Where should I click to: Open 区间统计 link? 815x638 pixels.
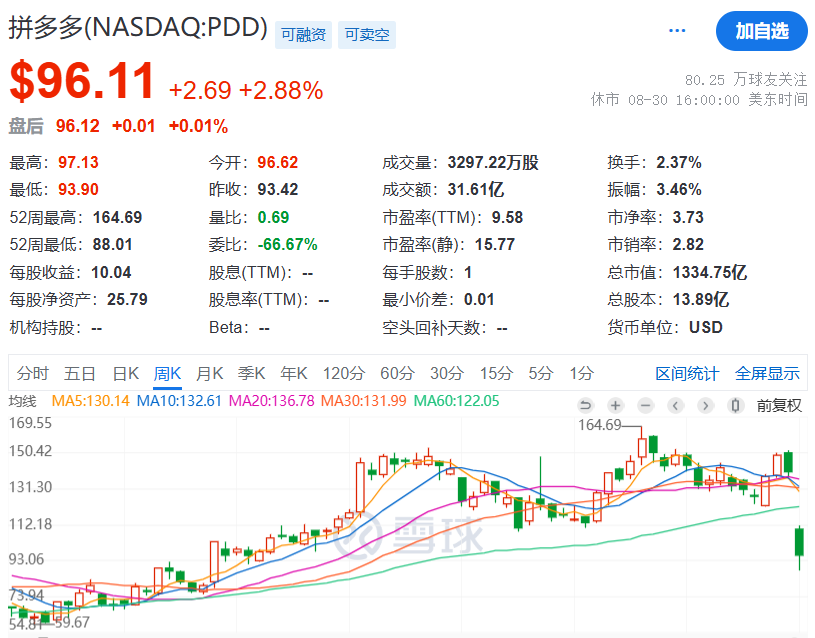tap(687, 373)
